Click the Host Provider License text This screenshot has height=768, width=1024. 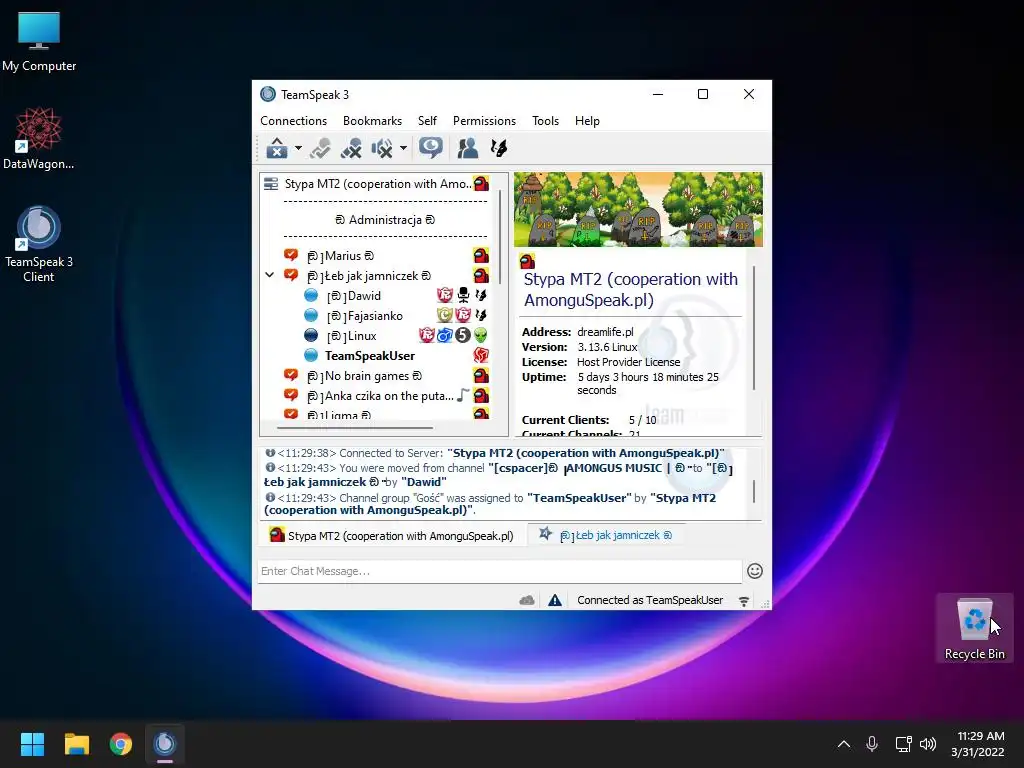[628, 362]
